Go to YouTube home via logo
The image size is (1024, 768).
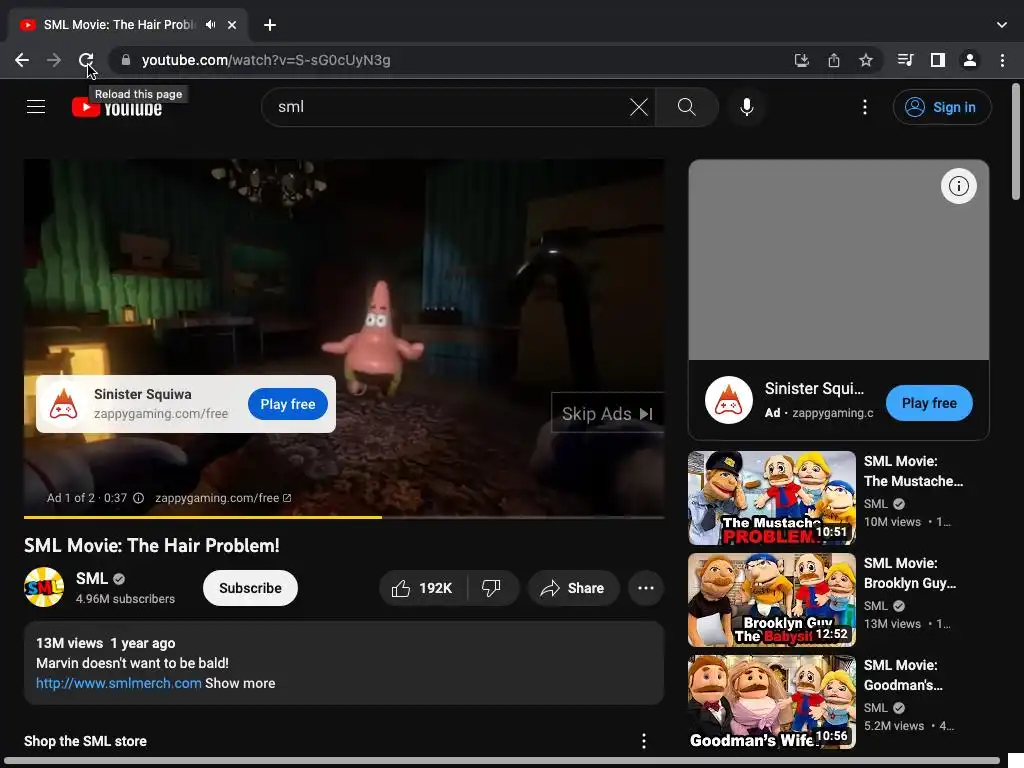[x=117, y=107]
